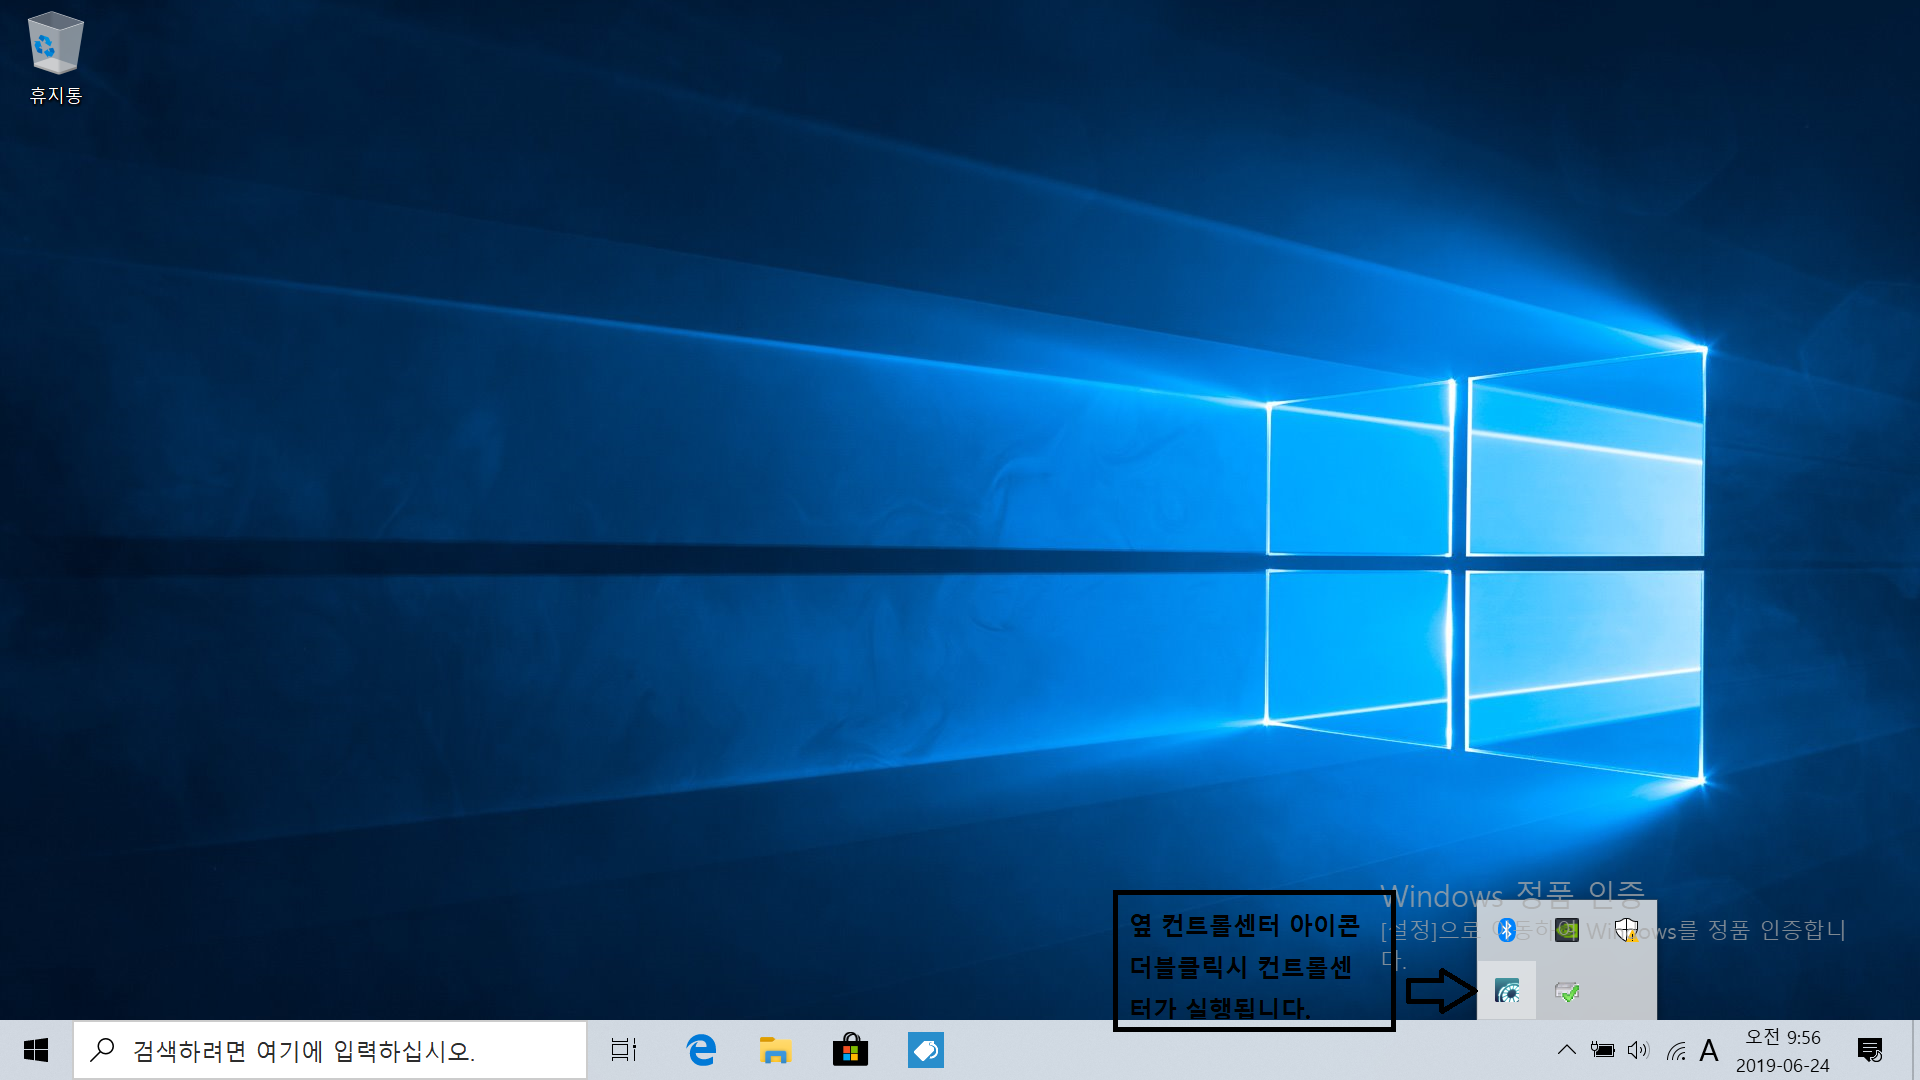
Task: Open the Task View button
Action: [624, 1050]
